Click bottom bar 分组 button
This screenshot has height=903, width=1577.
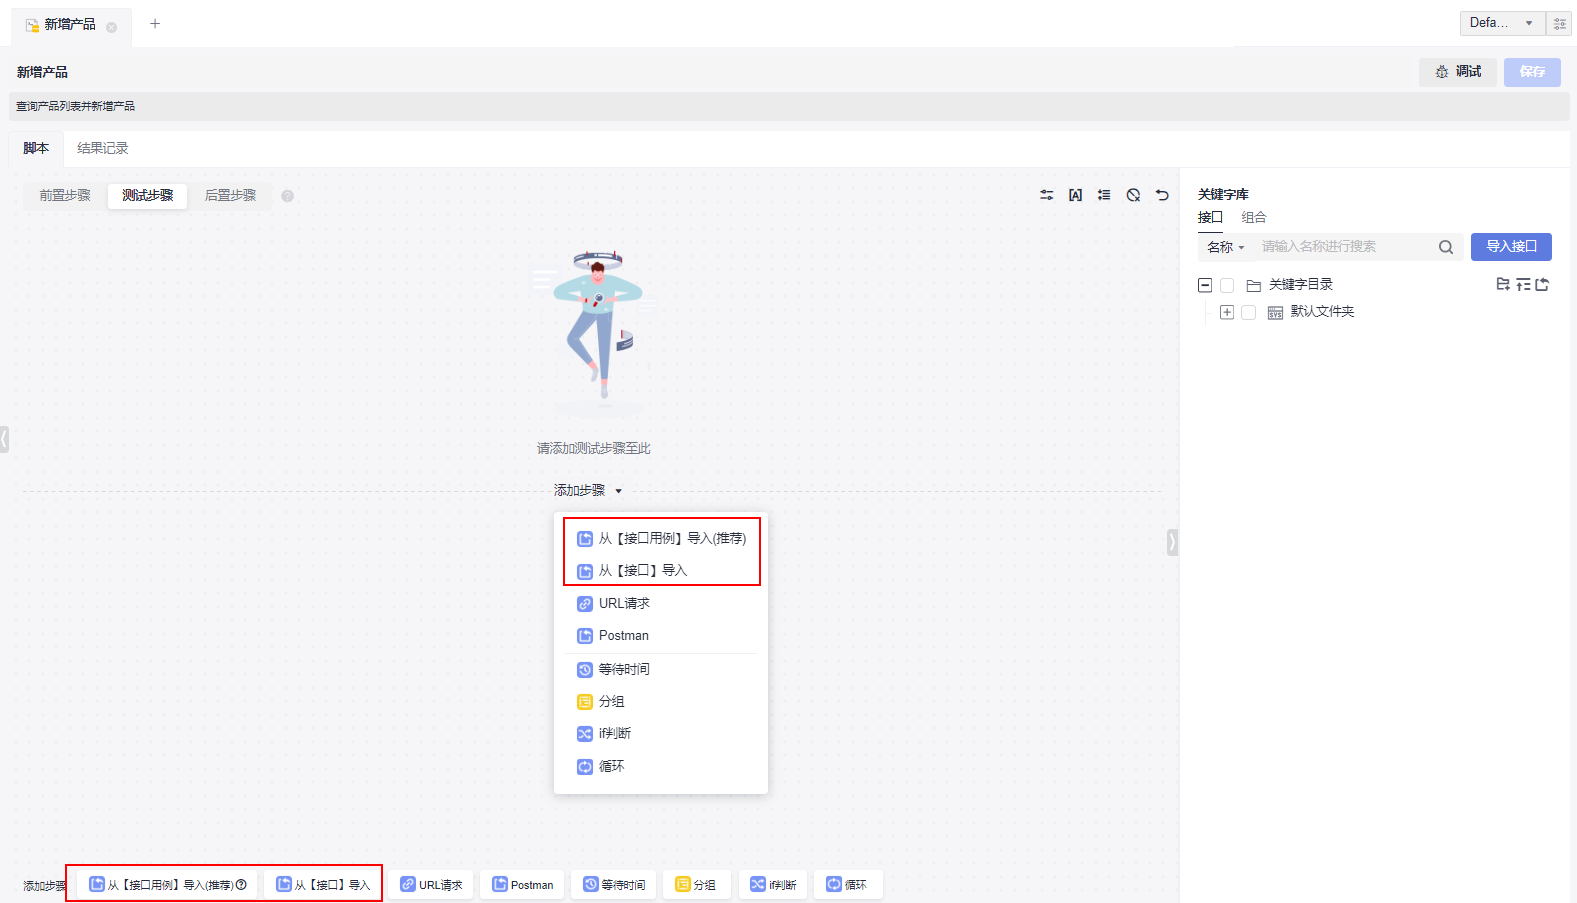696,885
